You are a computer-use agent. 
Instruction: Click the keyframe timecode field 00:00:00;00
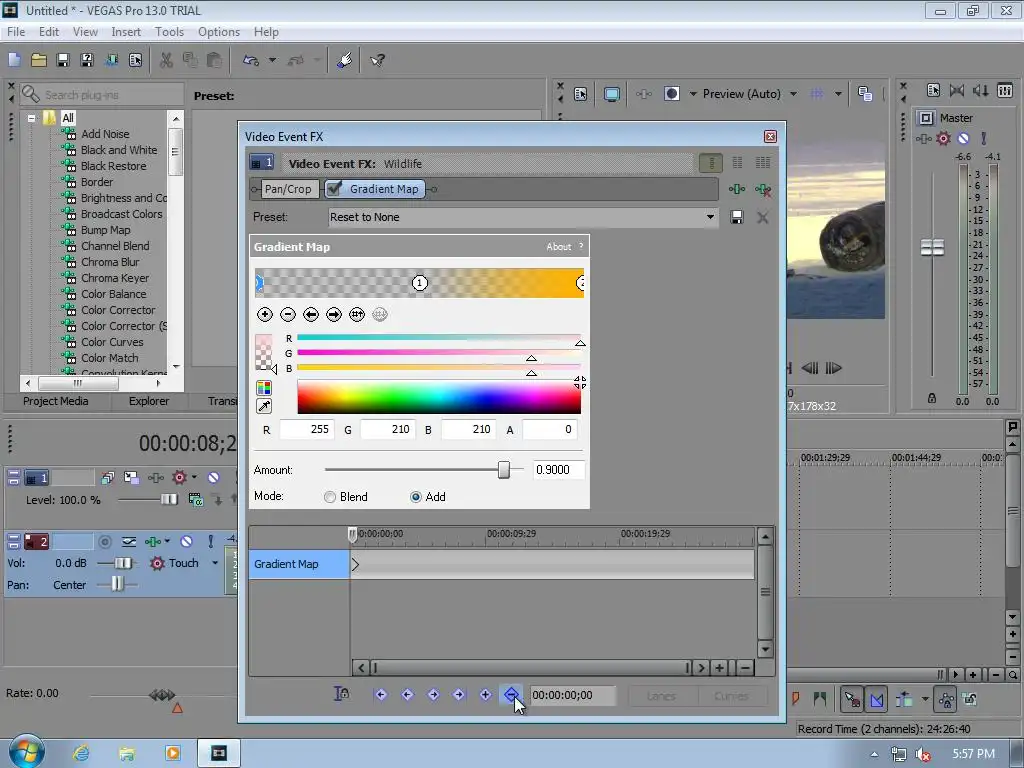click(x=572, y=696)
